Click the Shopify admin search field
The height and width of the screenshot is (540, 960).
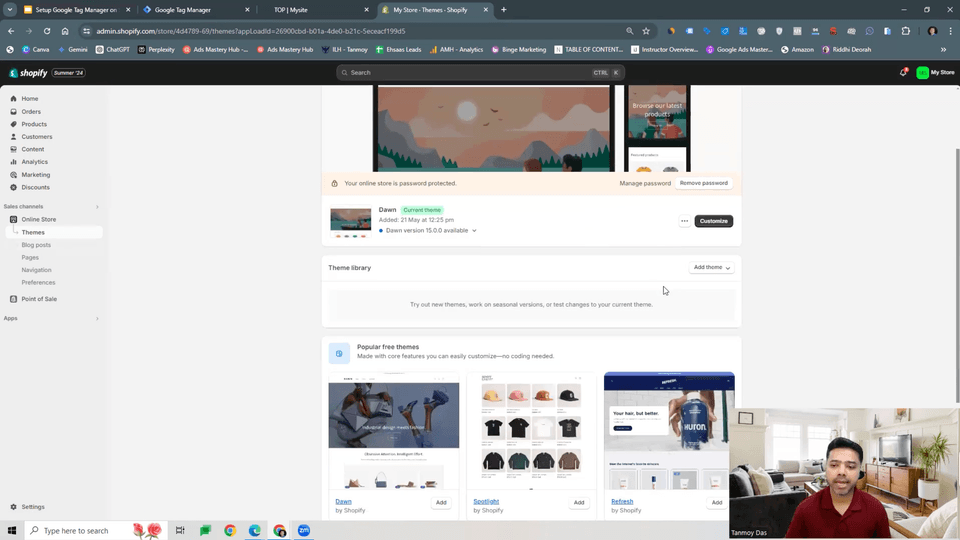480,72
